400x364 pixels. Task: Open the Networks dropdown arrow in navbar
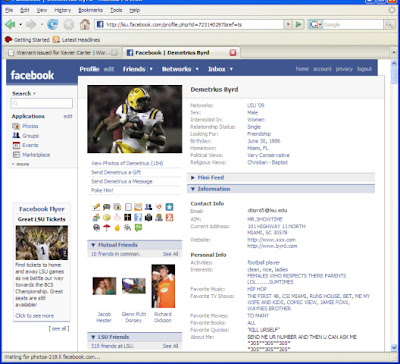coord(197,69)
